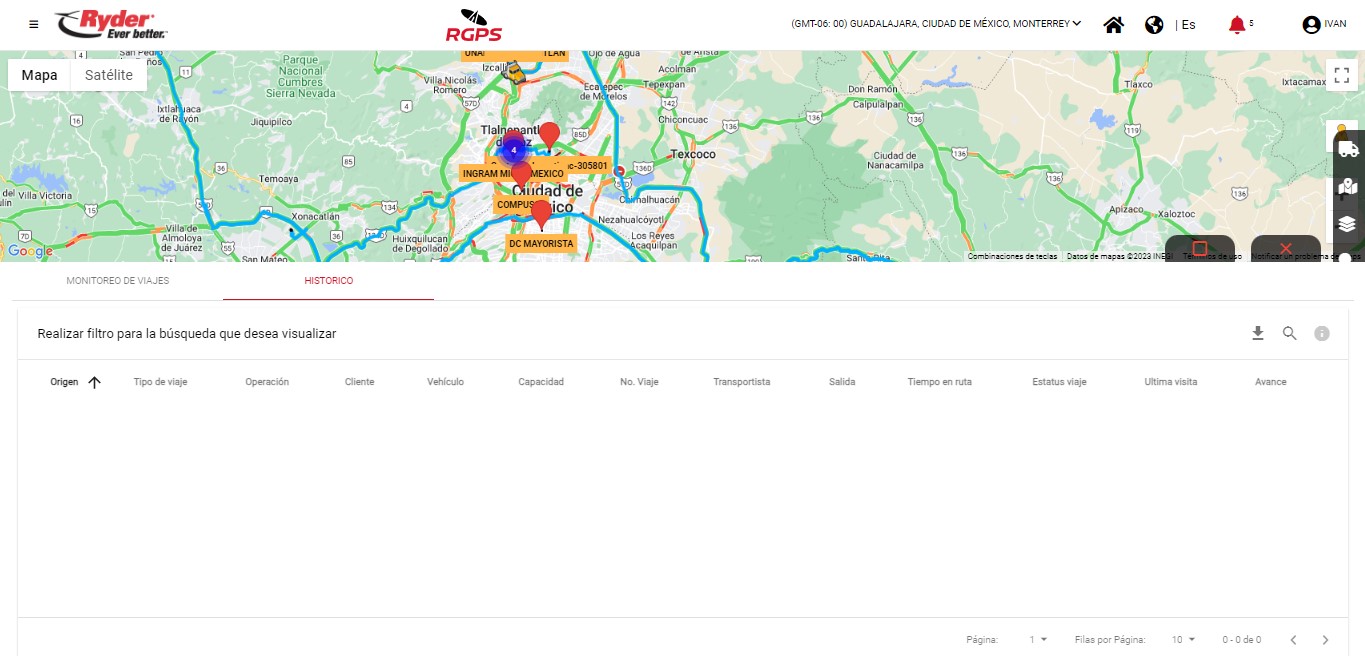
Task: Click the blue cluster marker labeled 4
Action: tap(513, 150)
